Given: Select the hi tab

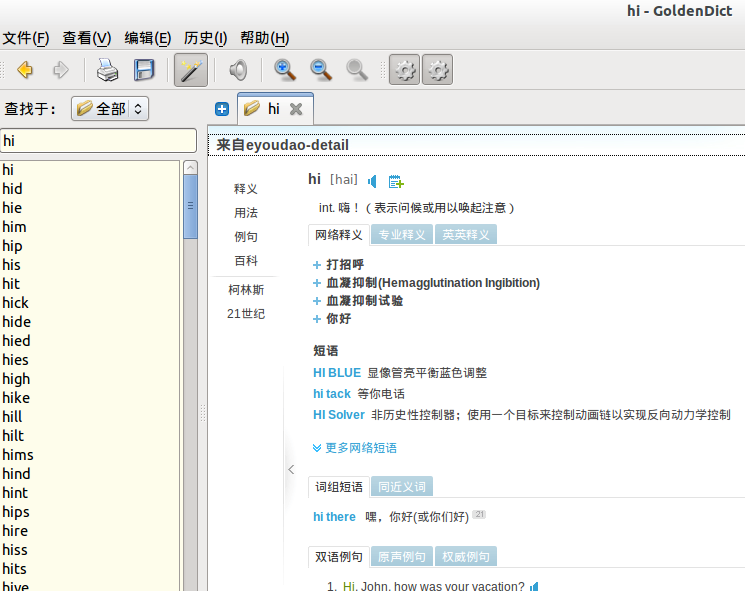Looking at the screenshot, I should [275, 109].
